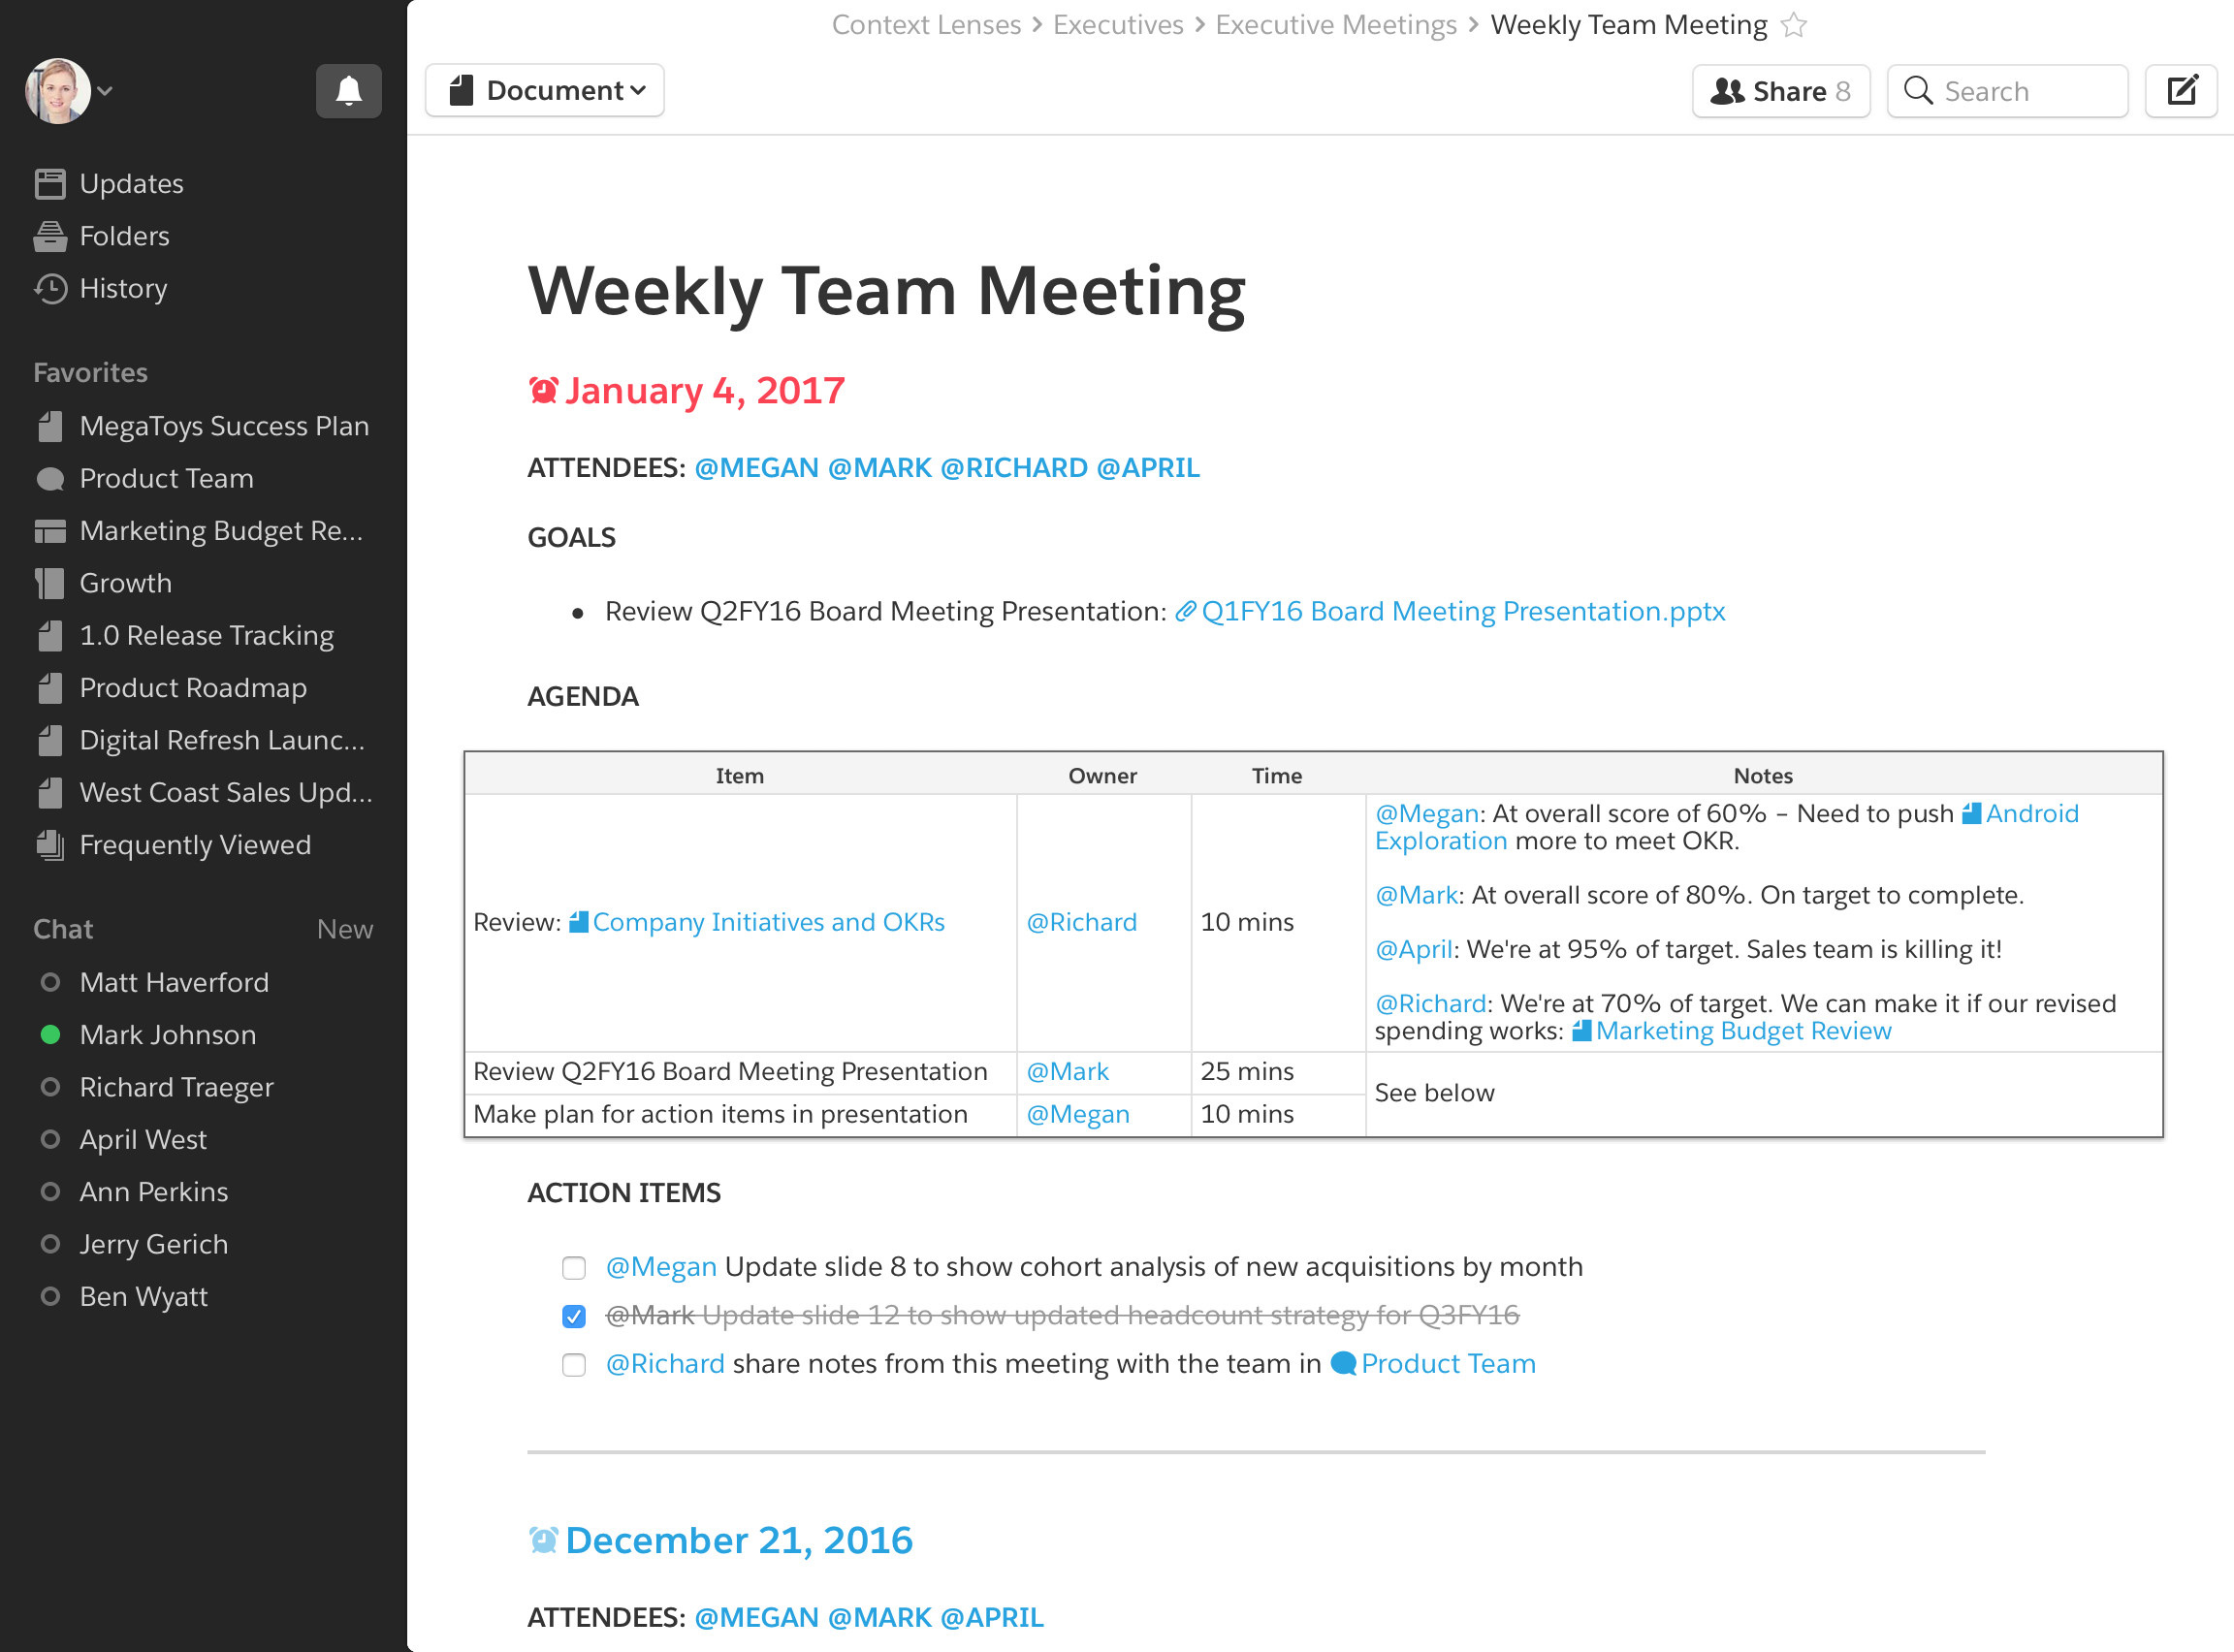The height and width of the screenshot is (1652, 2234).
Task: Open the Document dropdown menu
Action: pos(545,91)
